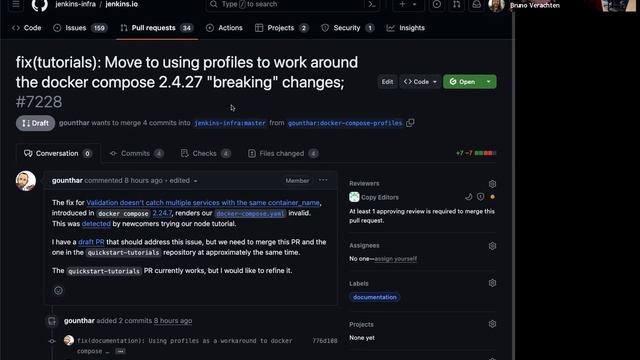Viewport: 640px width, 360px height.
Task: Open commit 776d108 hash link
Action: pos(324,340)
